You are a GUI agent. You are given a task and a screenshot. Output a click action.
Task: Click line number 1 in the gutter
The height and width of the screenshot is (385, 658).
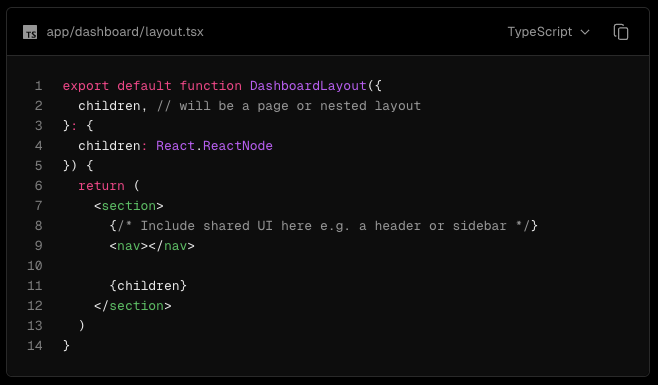coord(39,86)
